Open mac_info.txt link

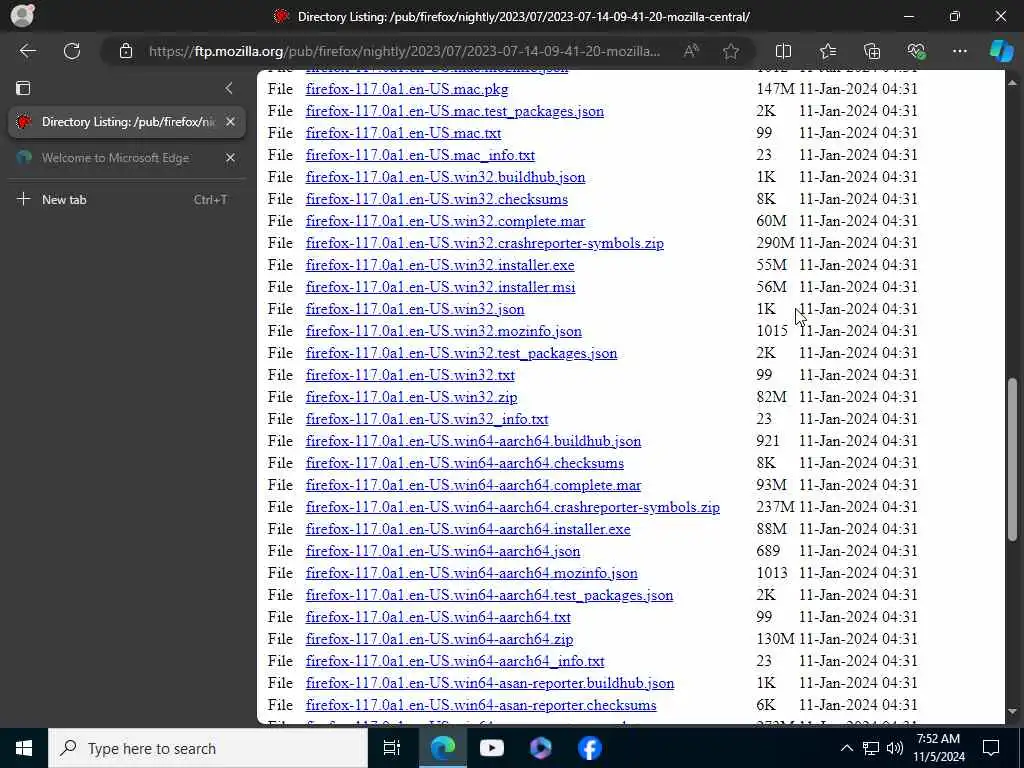tap(420, 155)
